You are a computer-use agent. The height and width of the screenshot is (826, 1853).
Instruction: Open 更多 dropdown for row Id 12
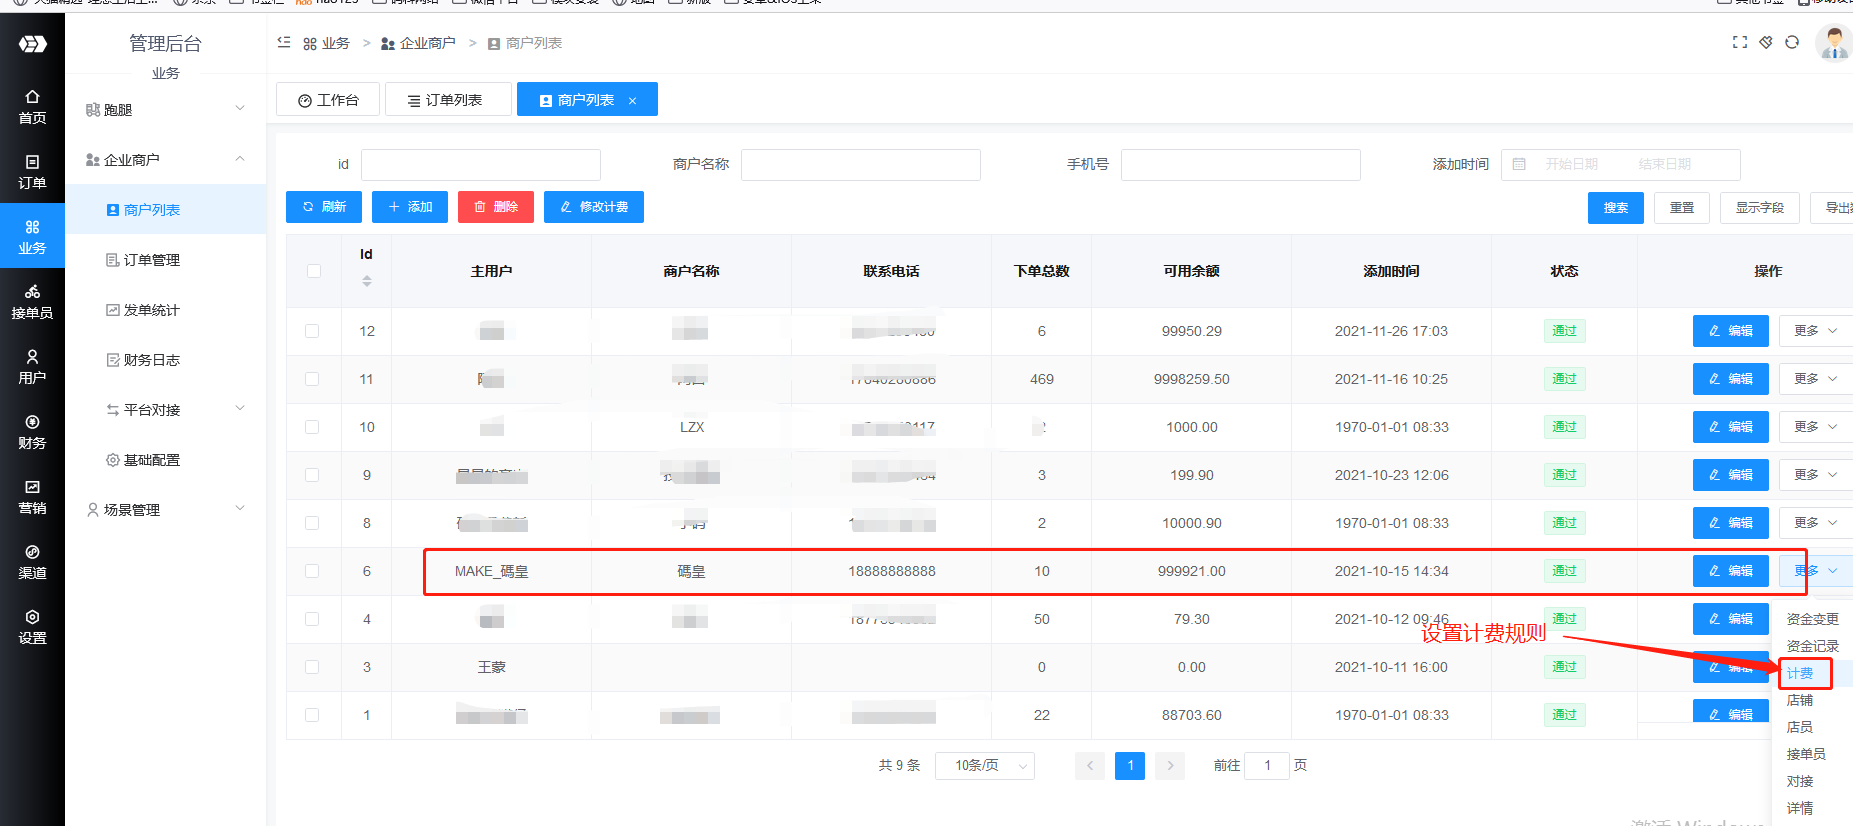pyautogui.click(x=1816, y=331)
